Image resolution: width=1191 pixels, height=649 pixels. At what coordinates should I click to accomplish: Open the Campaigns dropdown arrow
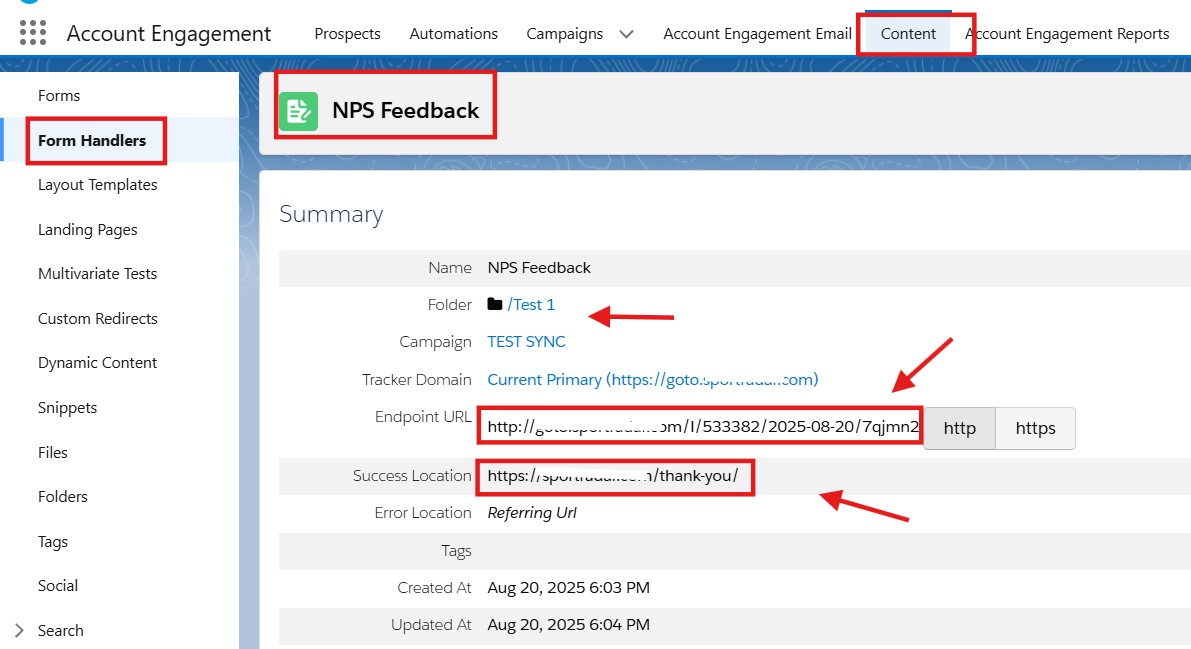pos(626,34)
